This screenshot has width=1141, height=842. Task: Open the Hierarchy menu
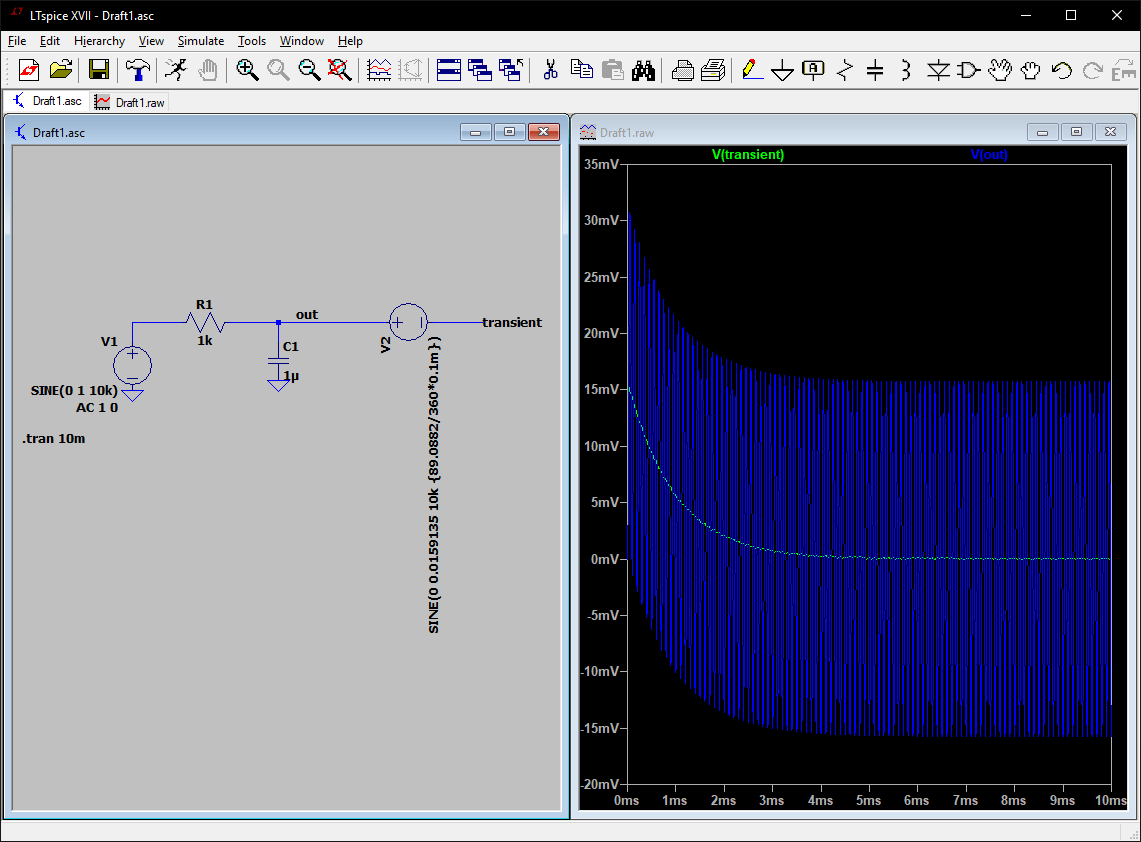click(x=99, y=41)
